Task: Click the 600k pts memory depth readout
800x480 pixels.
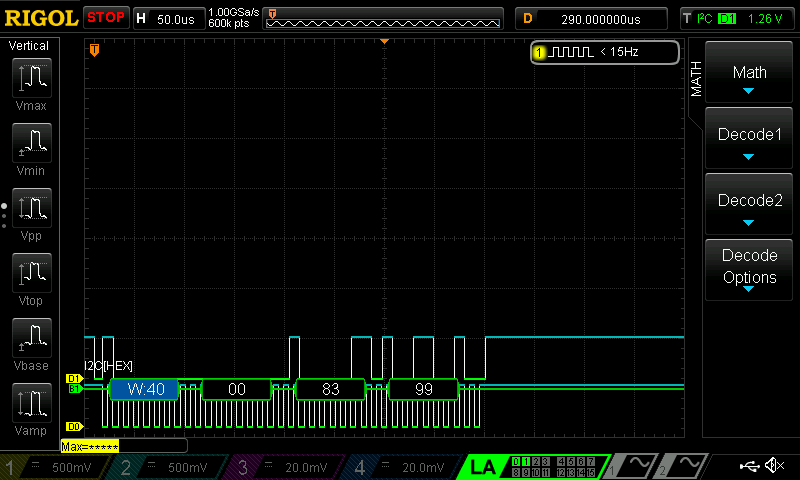Action: tap(229, 23)
